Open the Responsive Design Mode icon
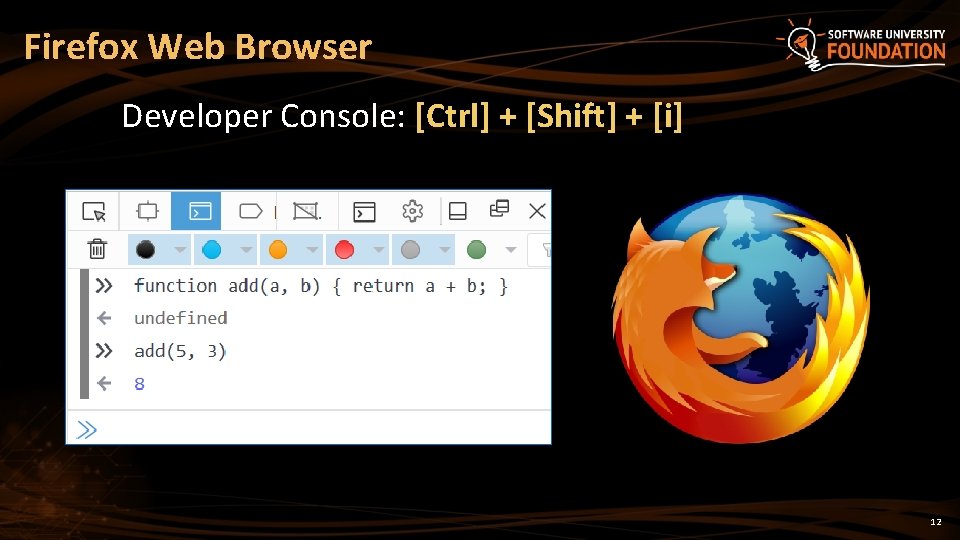This screenshot has height=540, width=960. [306, 211]
